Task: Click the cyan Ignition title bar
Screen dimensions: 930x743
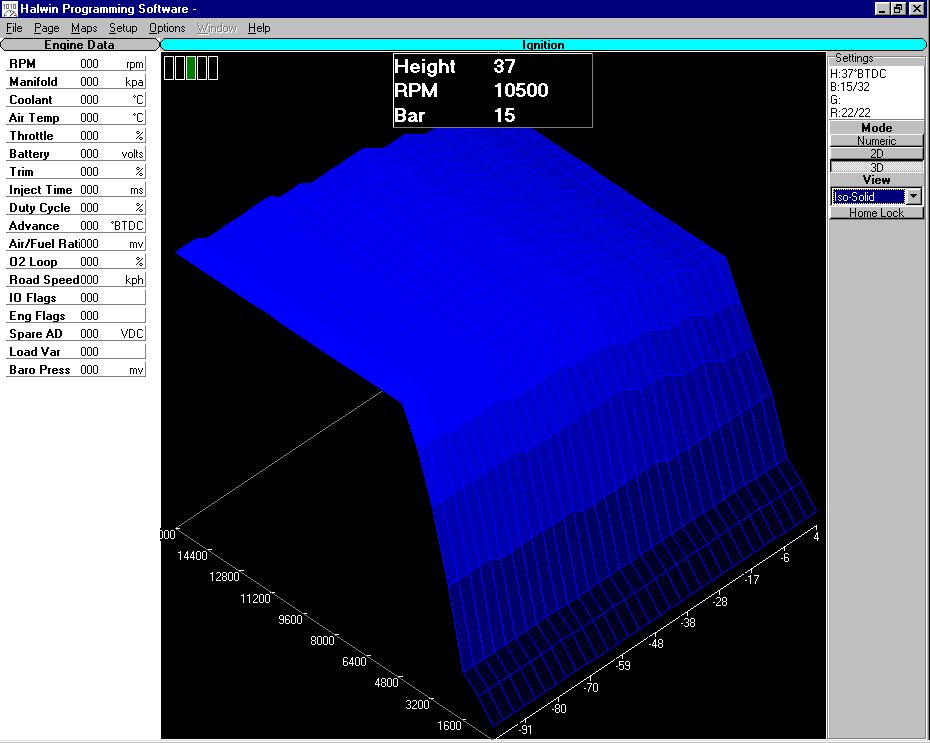Action: tap(543, 45)
